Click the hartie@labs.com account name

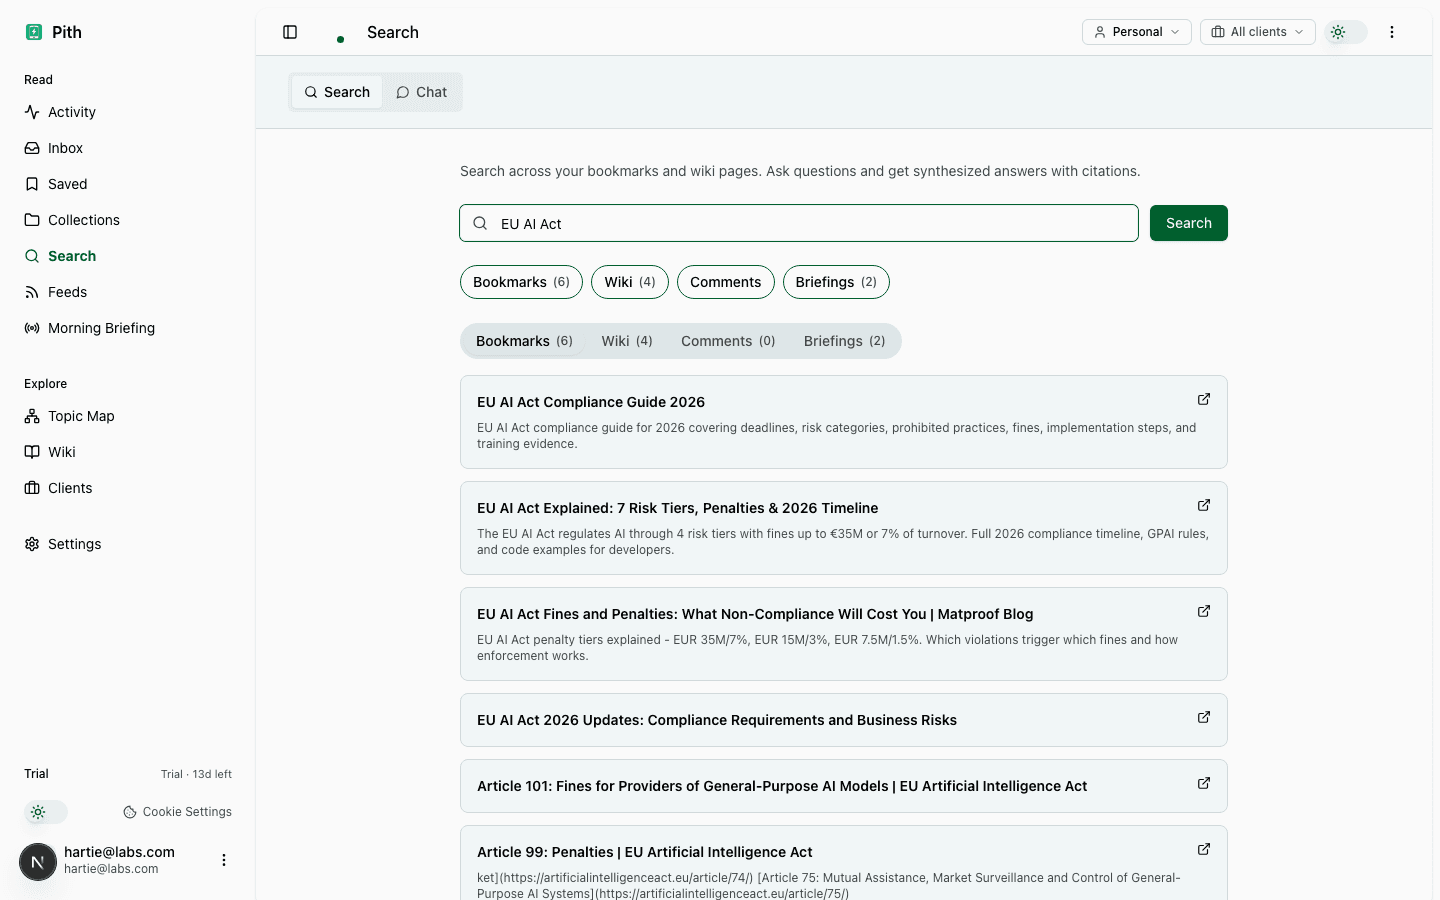pyautogui.click(x=119, y=852)
